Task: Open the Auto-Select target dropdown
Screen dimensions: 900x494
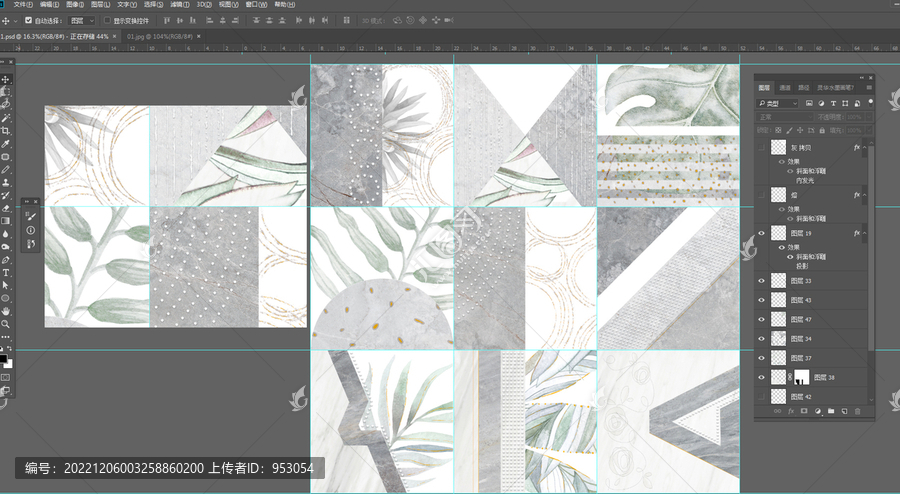Action: tap(82, 21)
